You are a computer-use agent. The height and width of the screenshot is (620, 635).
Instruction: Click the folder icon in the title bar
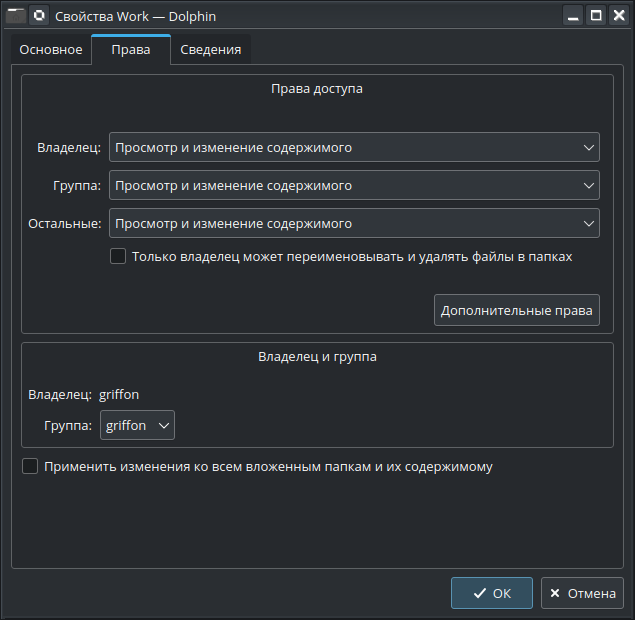tap(15, 16)
